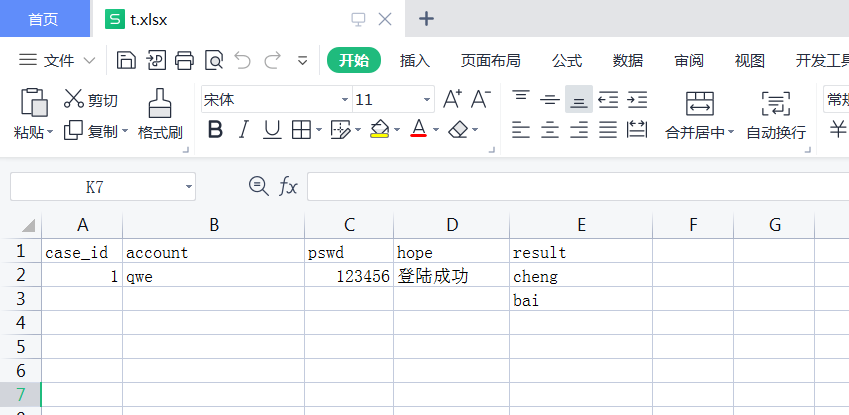This screenshot has height=415, width=849.
Task: Open fill color dropdown arrow
Action: click(x=397, y=130)
